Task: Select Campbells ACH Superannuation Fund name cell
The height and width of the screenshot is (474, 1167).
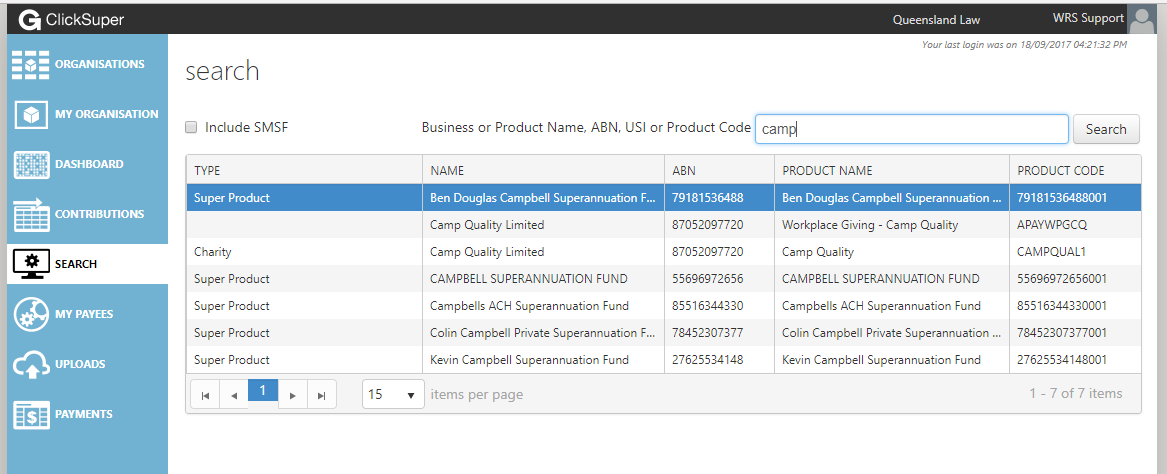Action: pos(543,306)
